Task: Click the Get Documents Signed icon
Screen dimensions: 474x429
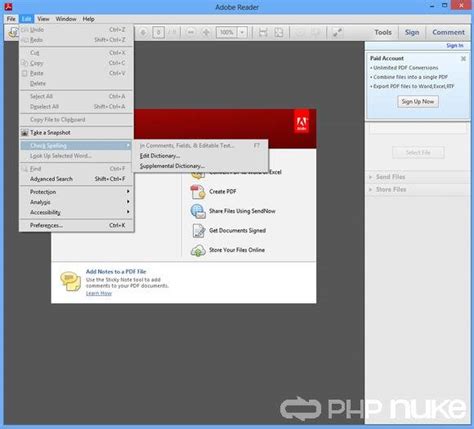Action: (199, 231)
